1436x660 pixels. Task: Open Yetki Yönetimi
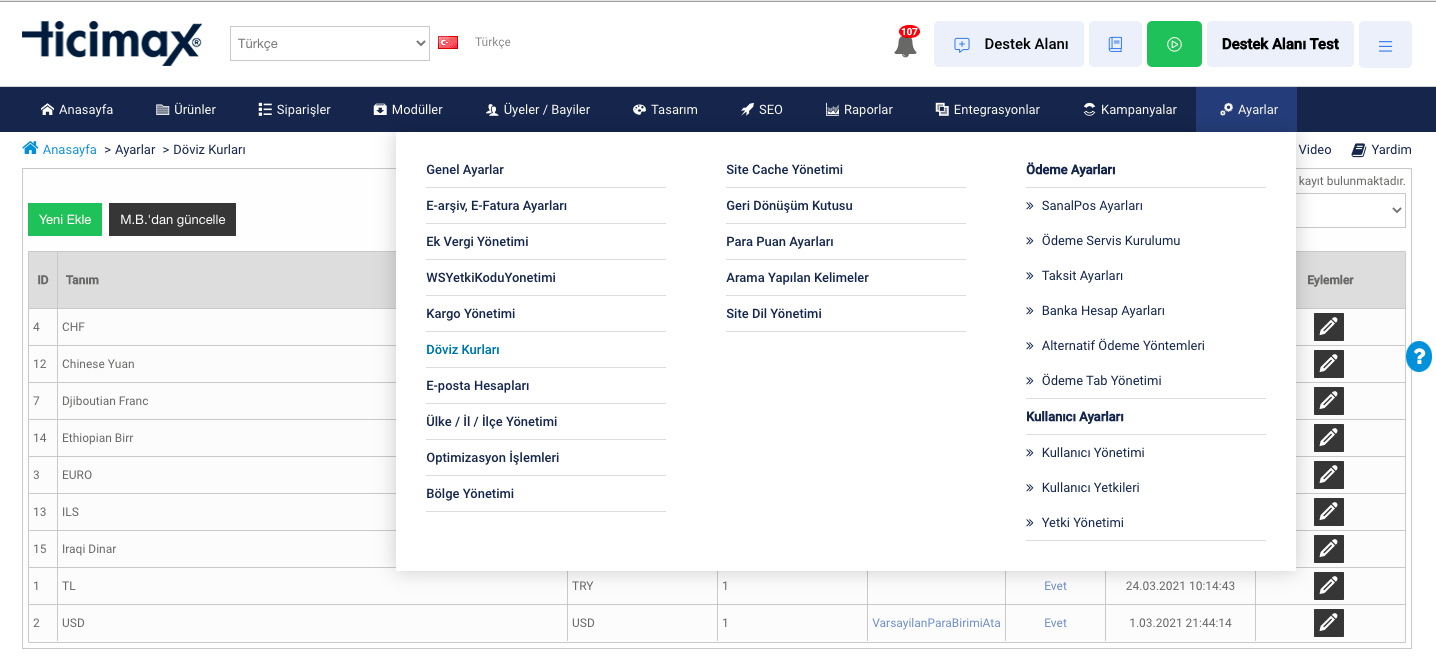1083,523
